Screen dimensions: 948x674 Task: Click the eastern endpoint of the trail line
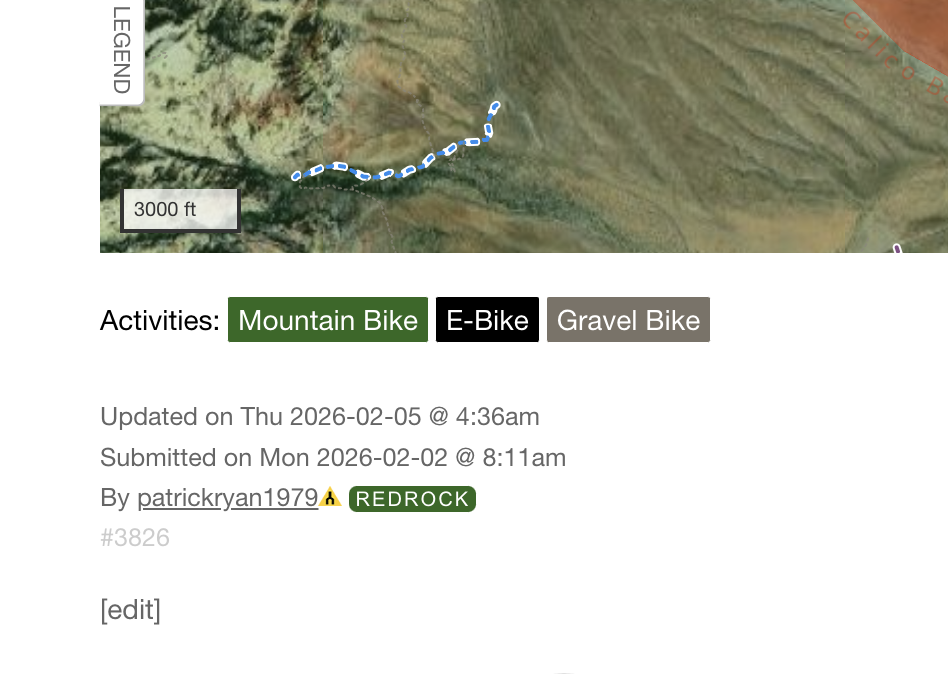coord(495,107)
